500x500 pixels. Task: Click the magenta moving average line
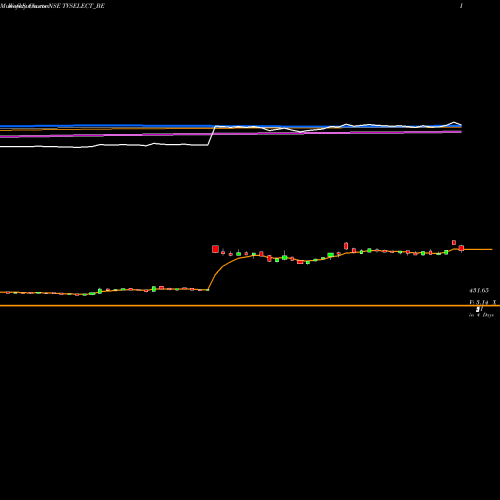(231, 134)
